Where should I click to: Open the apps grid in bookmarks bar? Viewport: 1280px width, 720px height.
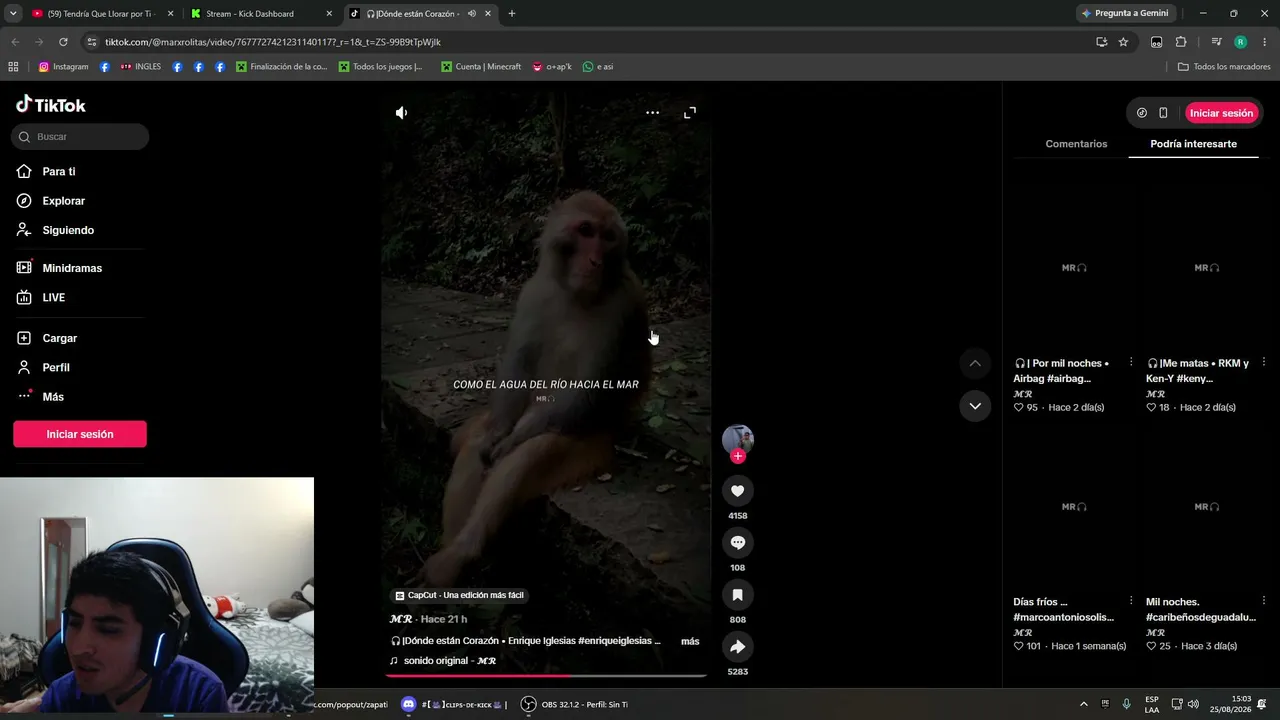pyautogui.click(x=13, y=67)
